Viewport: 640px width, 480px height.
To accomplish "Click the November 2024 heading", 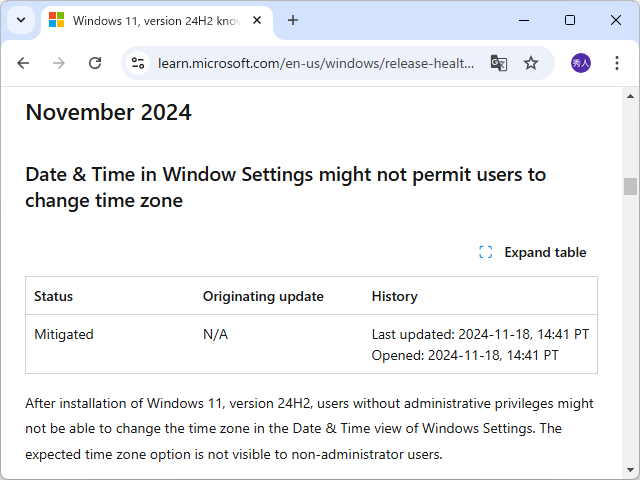I will click(x=109, y=112).
